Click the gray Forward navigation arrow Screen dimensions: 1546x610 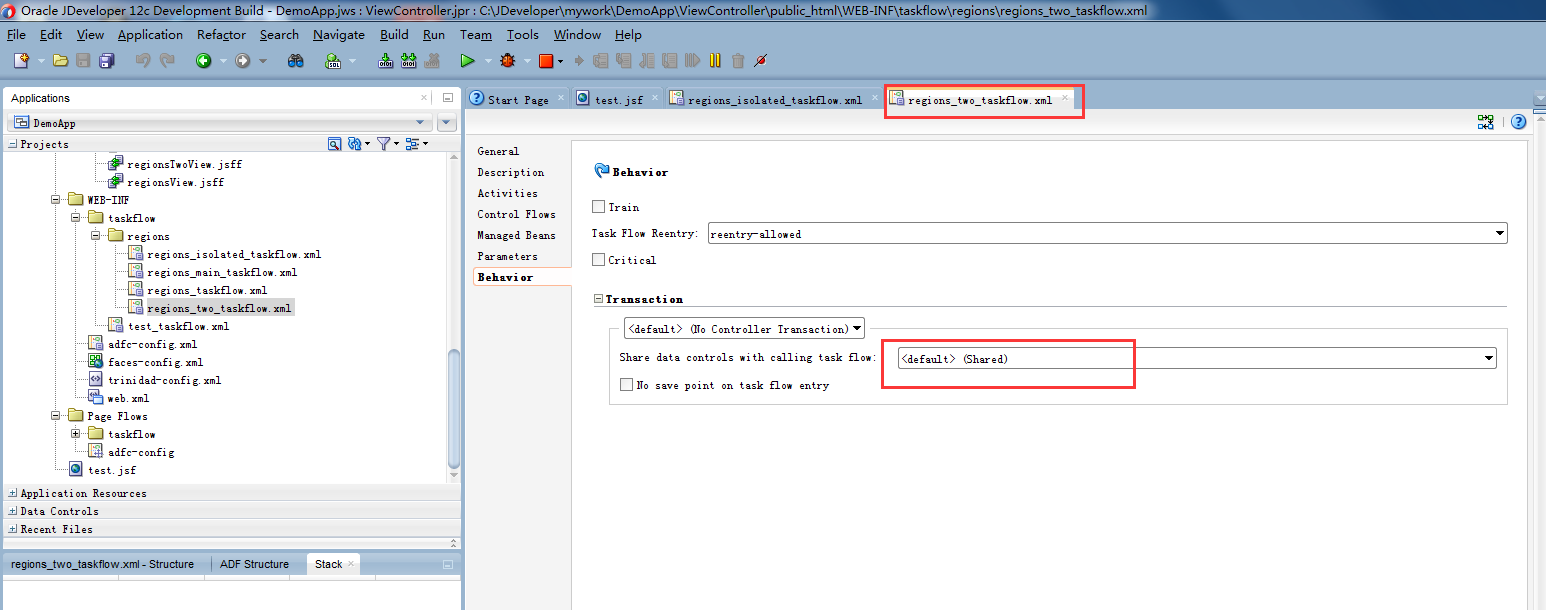243,61
